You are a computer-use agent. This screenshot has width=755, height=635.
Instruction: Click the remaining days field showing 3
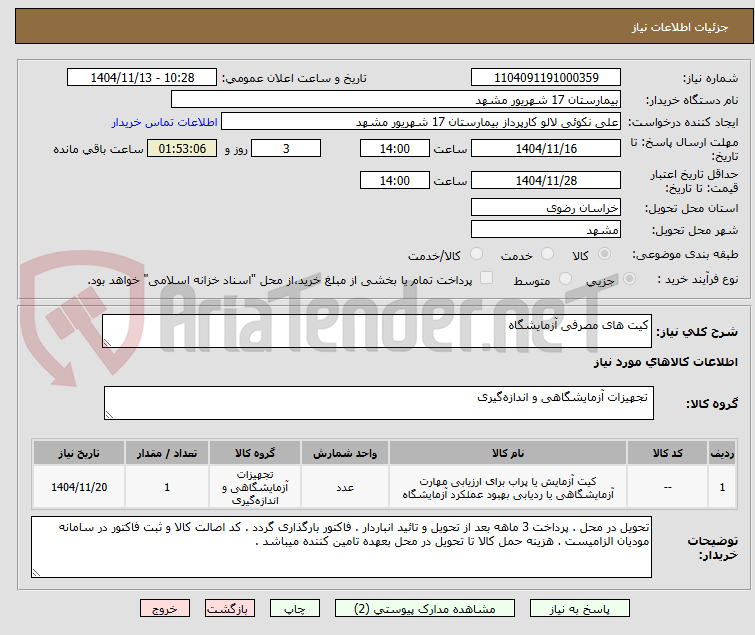[x=286, y=148]
